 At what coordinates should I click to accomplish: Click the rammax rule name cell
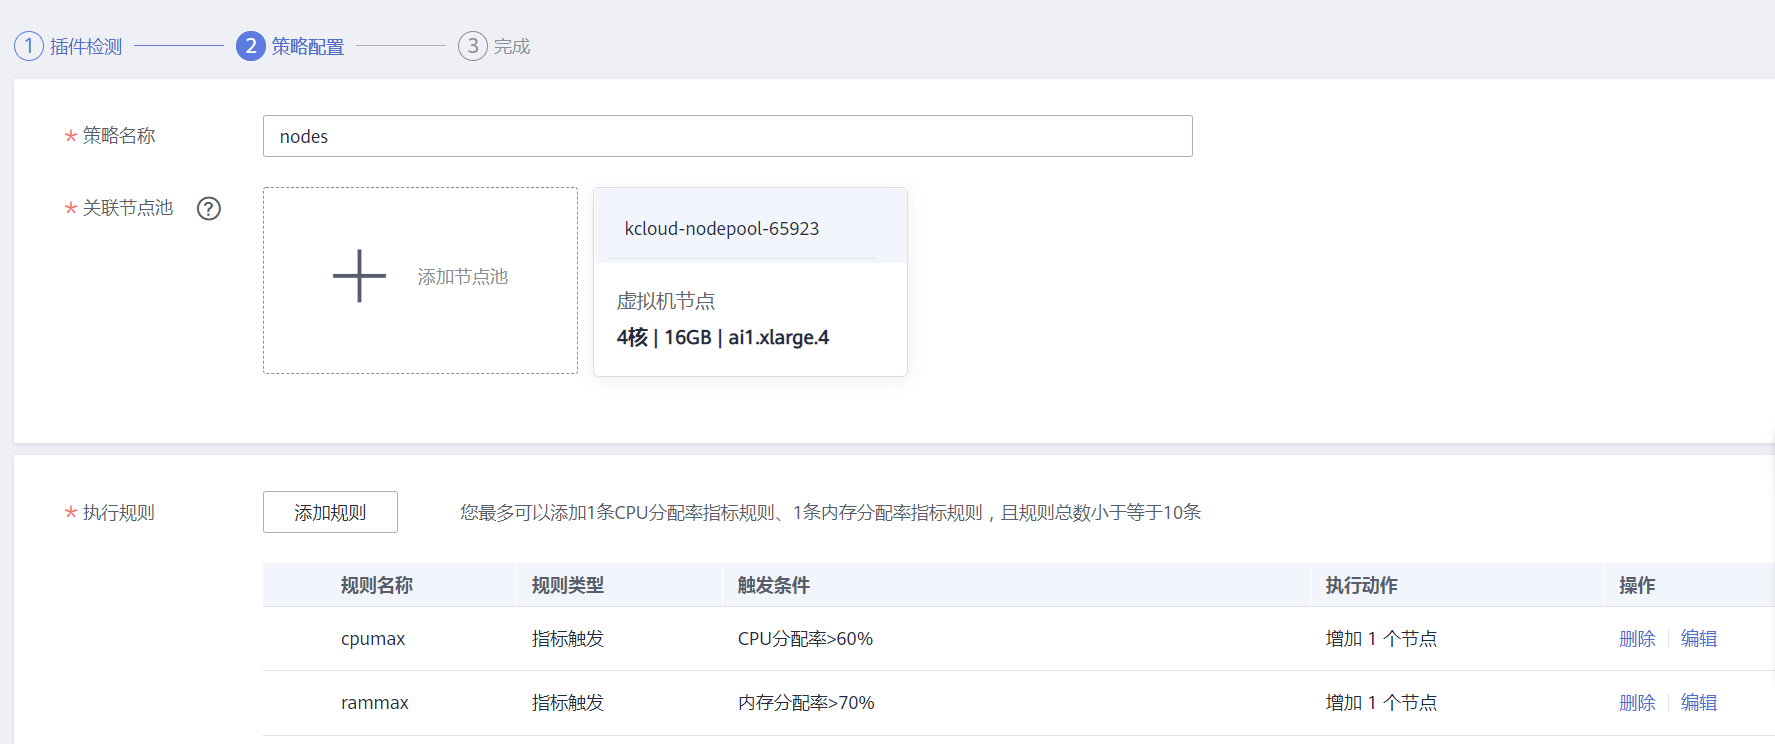click(x=375, y=703)
